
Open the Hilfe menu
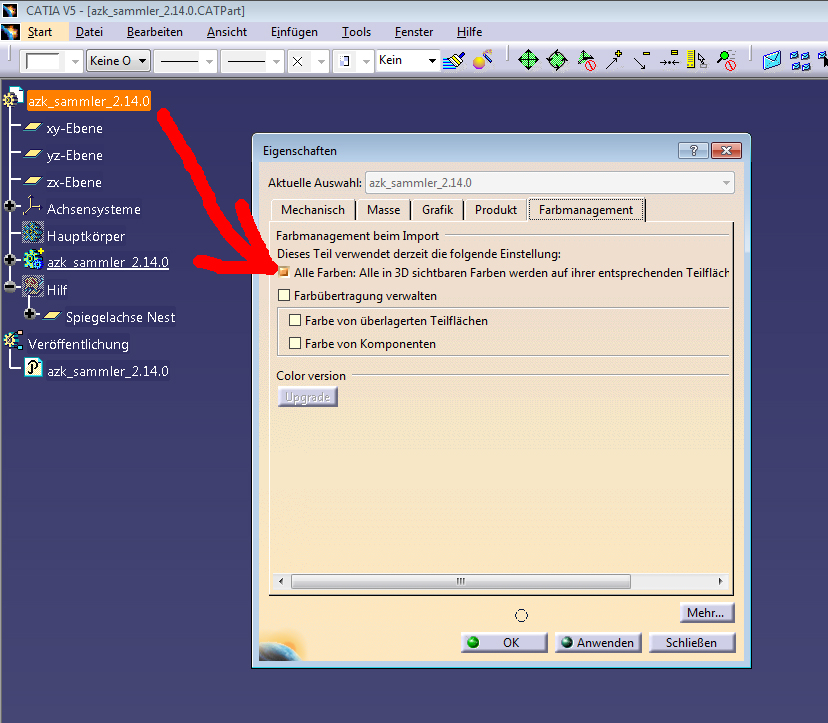(x=469, y=32)
